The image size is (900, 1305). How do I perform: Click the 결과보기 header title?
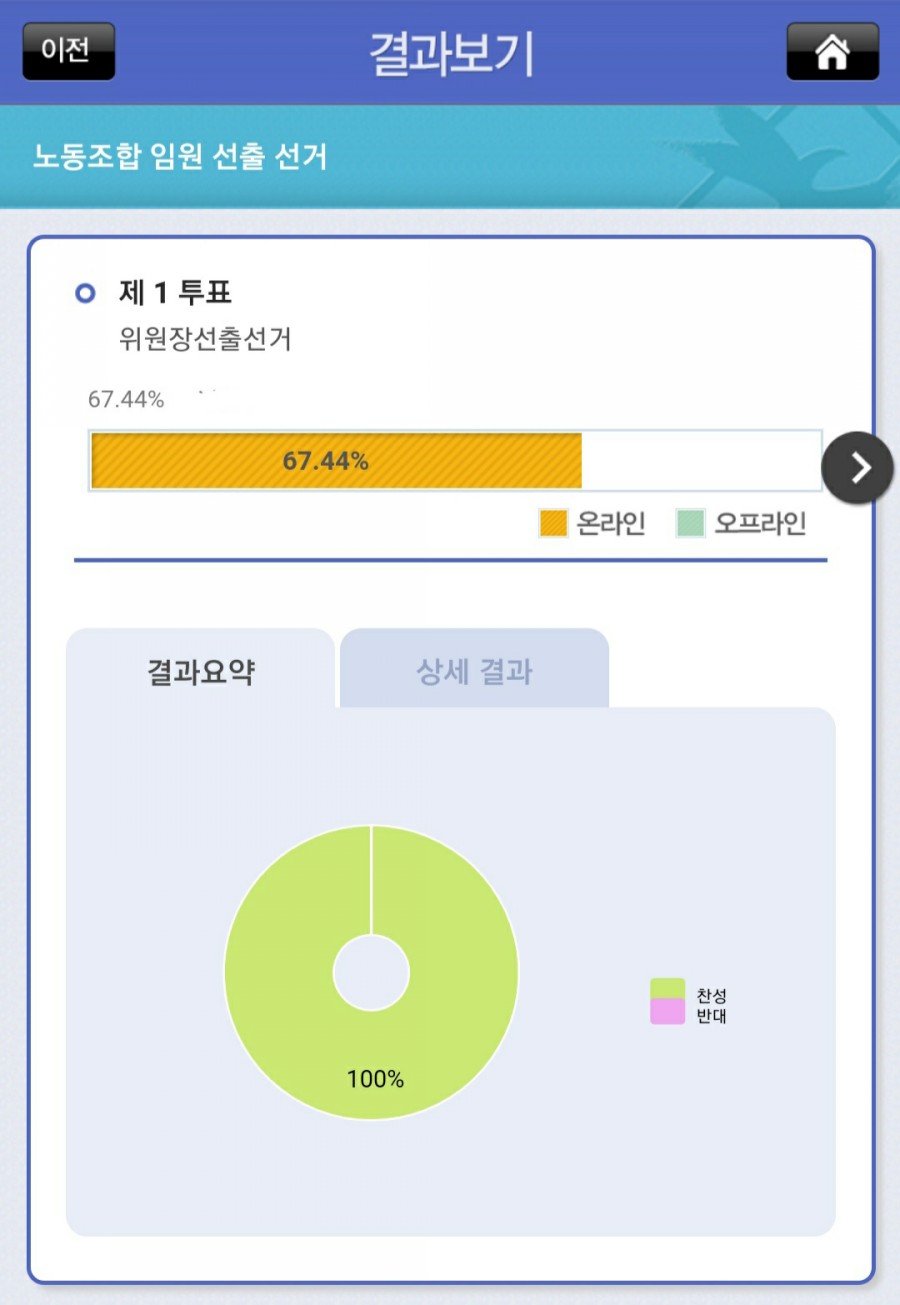coord(451,53)
